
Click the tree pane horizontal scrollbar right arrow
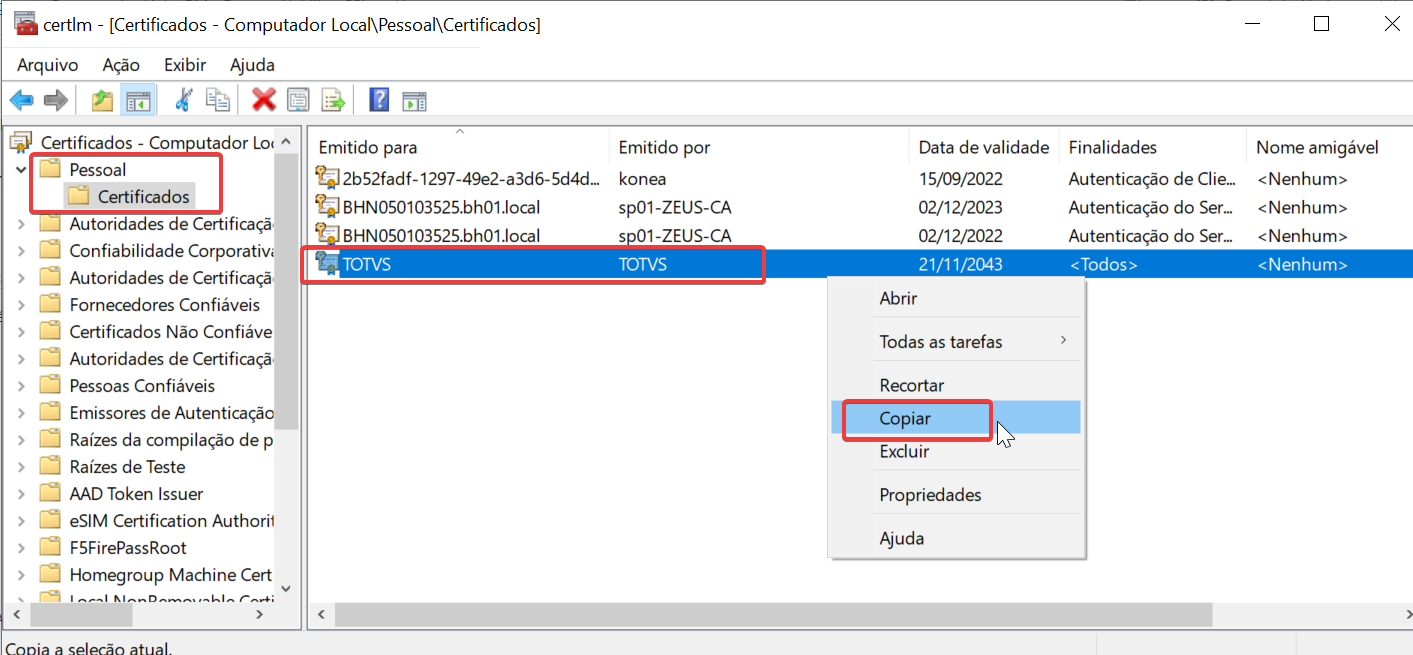coord(261,614)
